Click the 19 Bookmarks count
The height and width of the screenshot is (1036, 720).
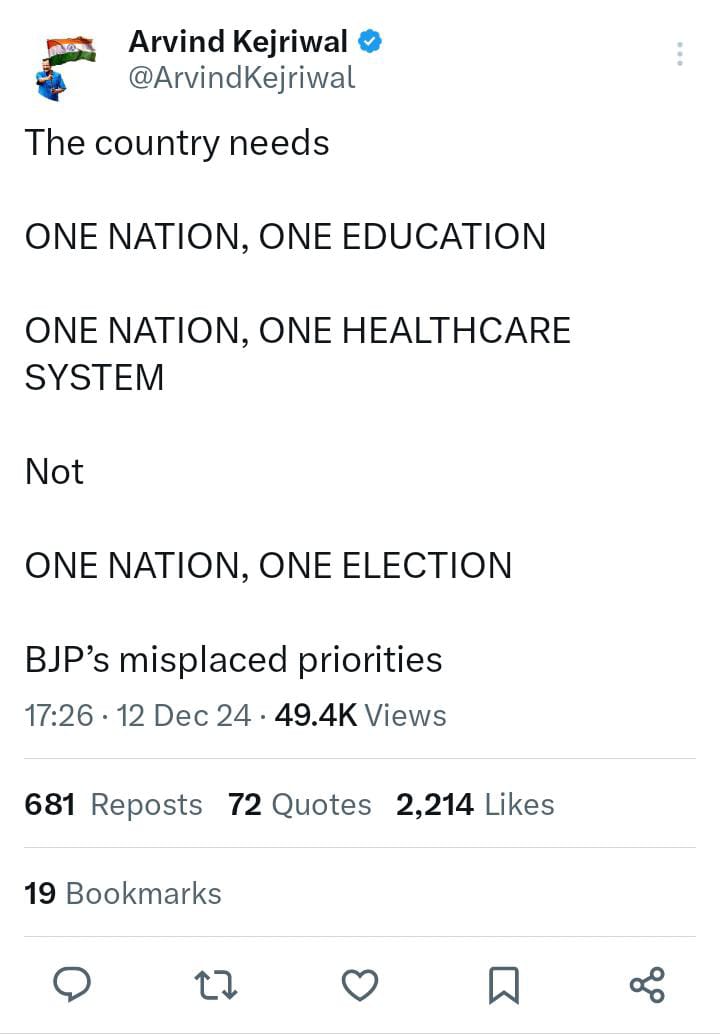click(123, 893)
